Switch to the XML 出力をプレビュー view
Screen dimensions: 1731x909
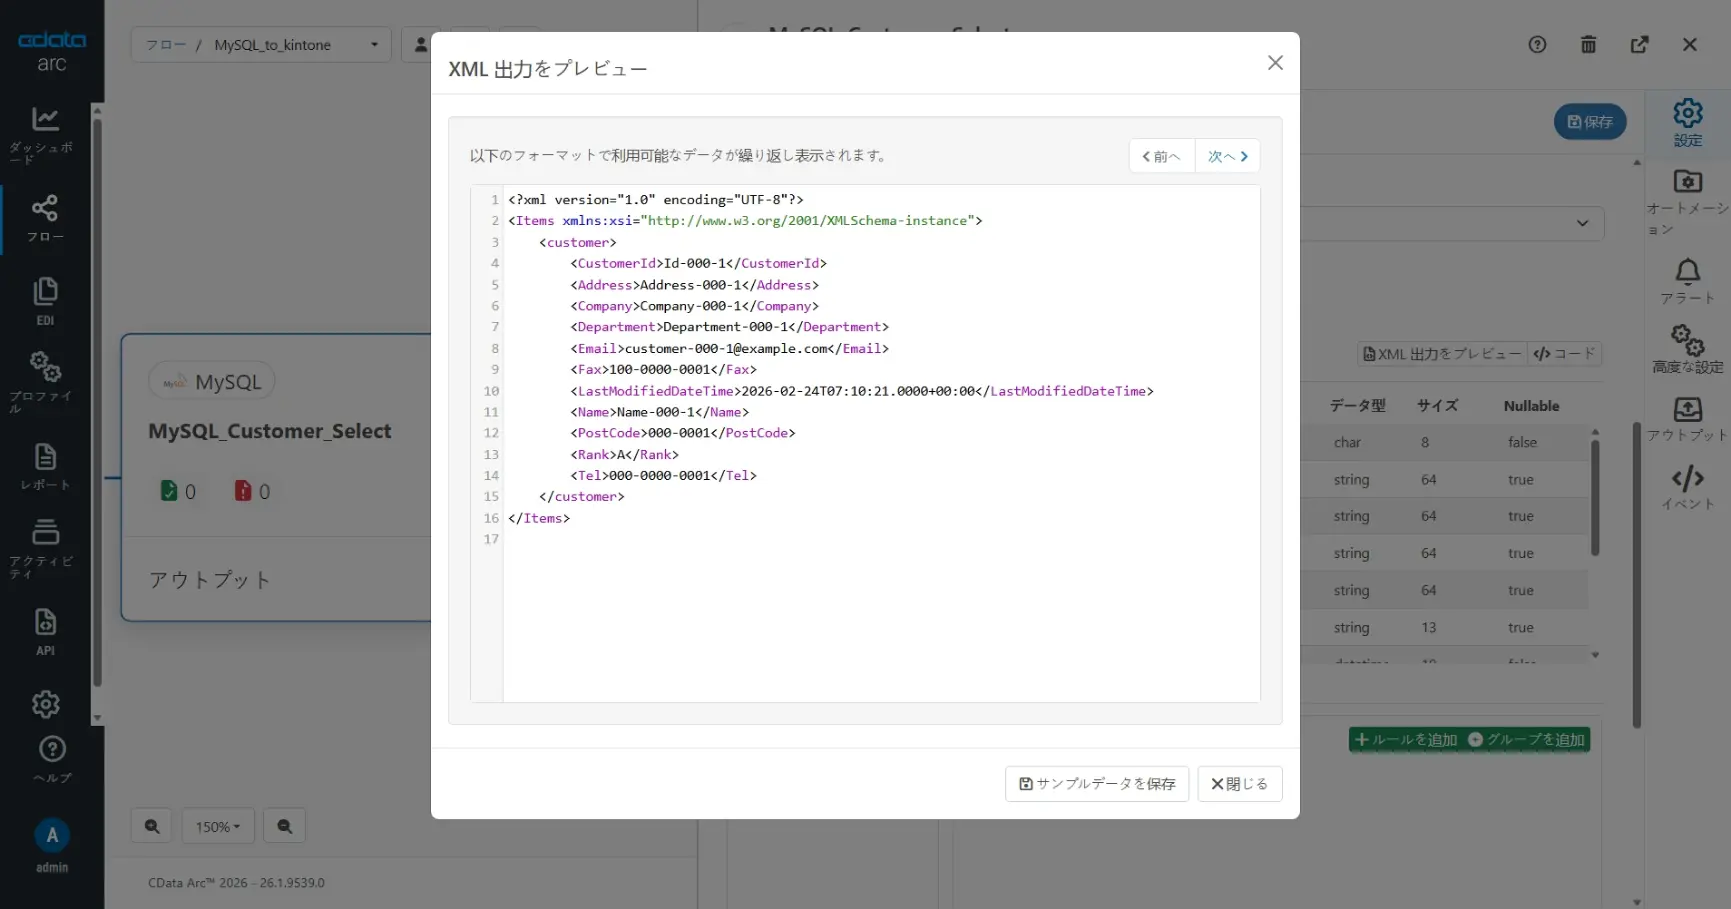tap(1440, 353)
